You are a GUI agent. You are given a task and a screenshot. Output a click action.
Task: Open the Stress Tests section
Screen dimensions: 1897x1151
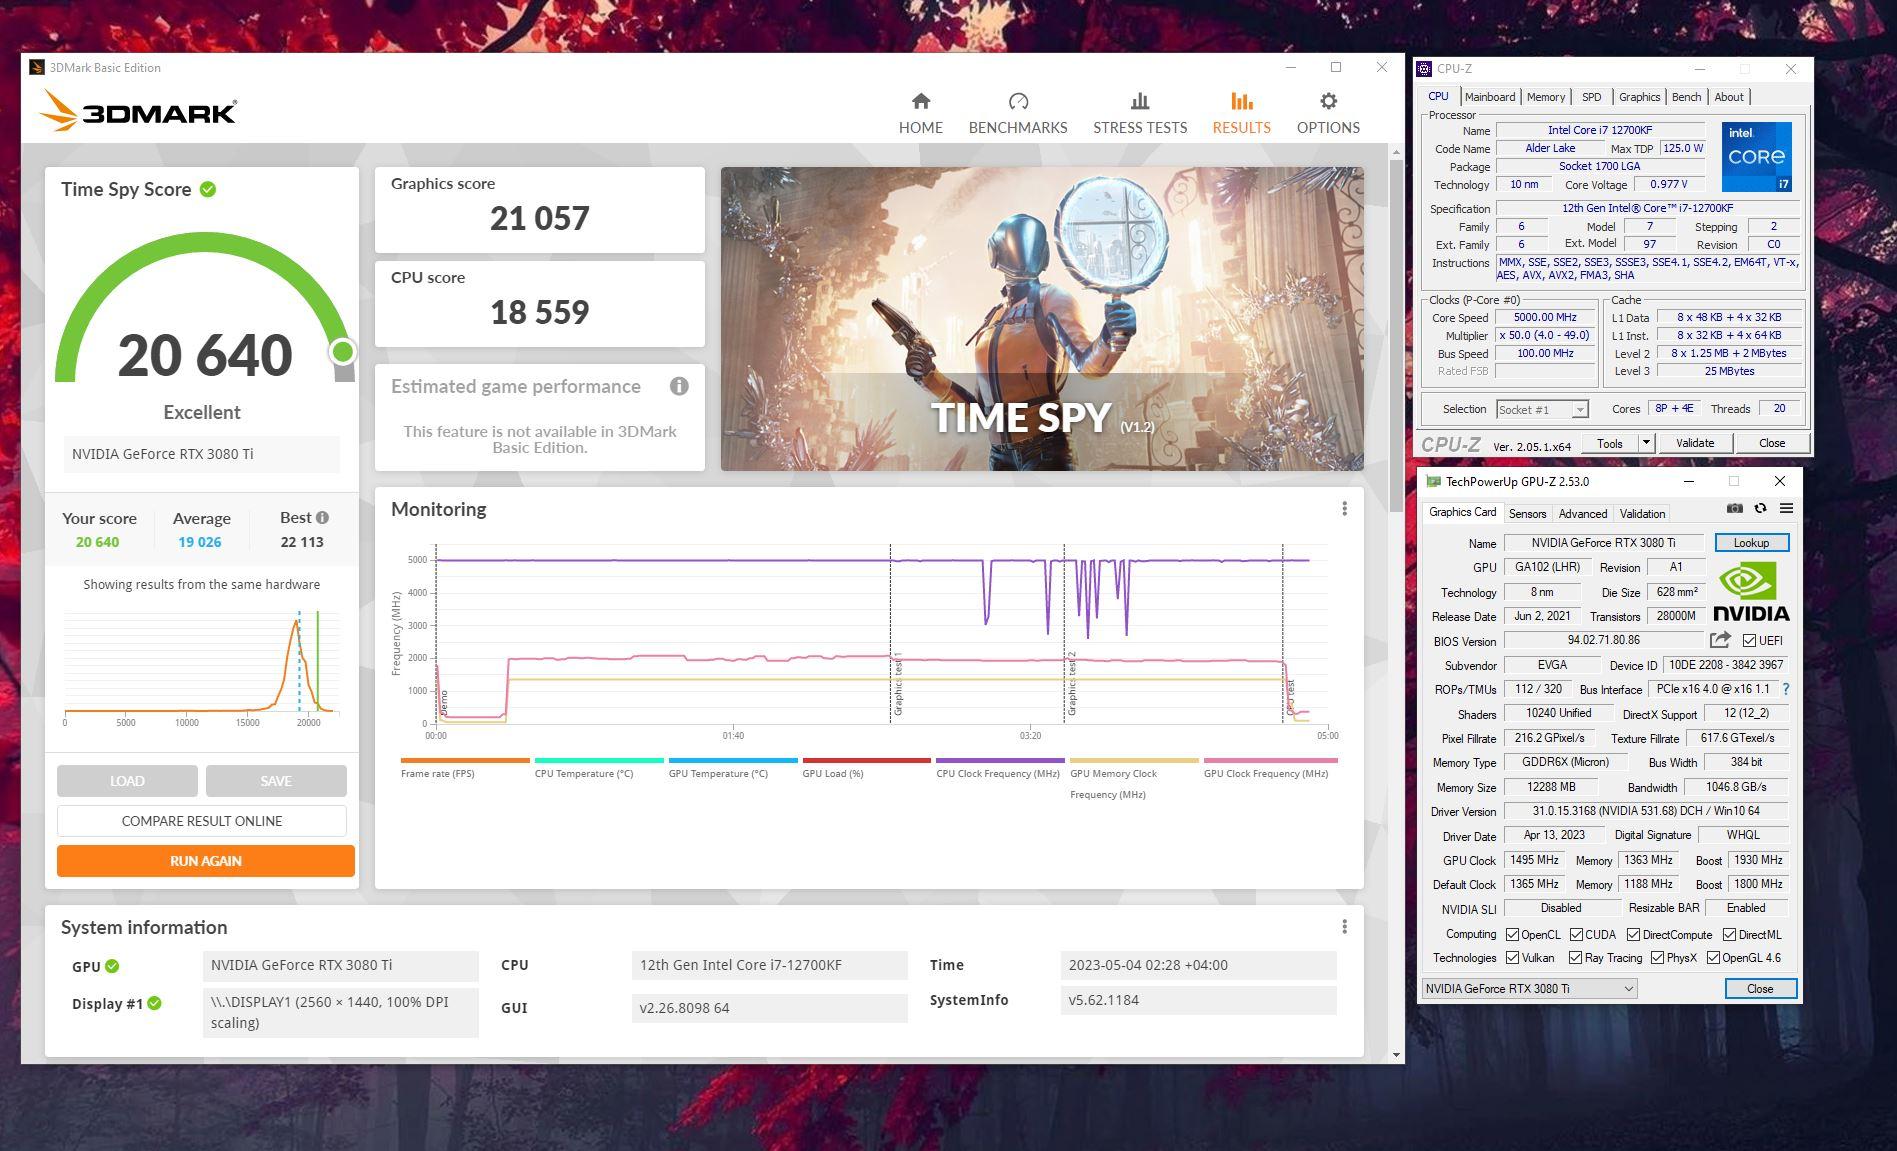coord(1139,113)
